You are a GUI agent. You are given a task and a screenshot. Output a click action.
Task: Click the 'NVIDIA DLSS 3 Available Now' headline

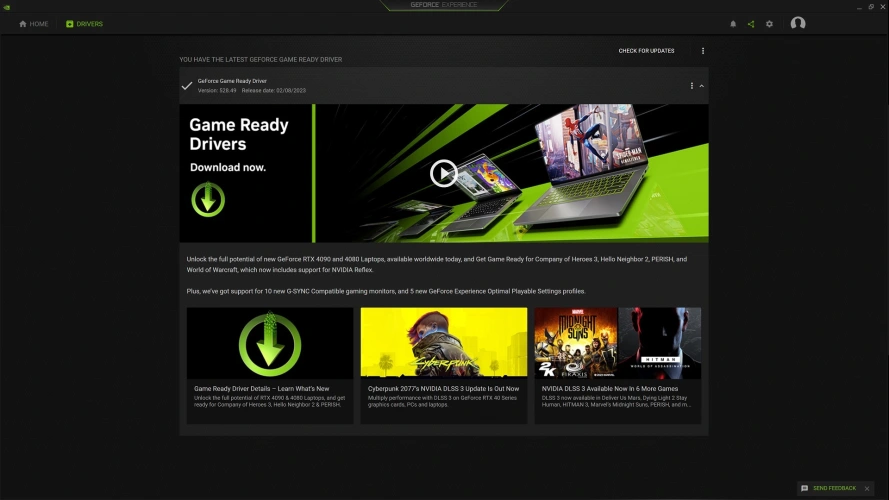click(610, 388)
